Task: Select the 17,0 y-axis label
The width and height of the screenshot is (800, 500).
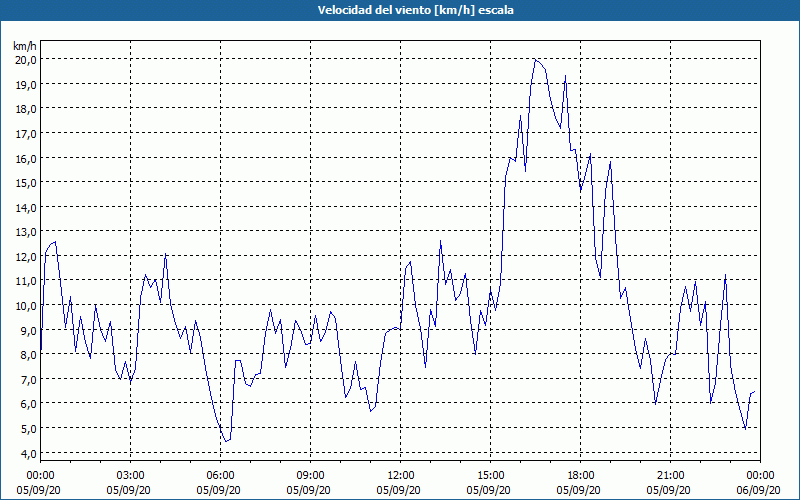Action: coord(26,134)
